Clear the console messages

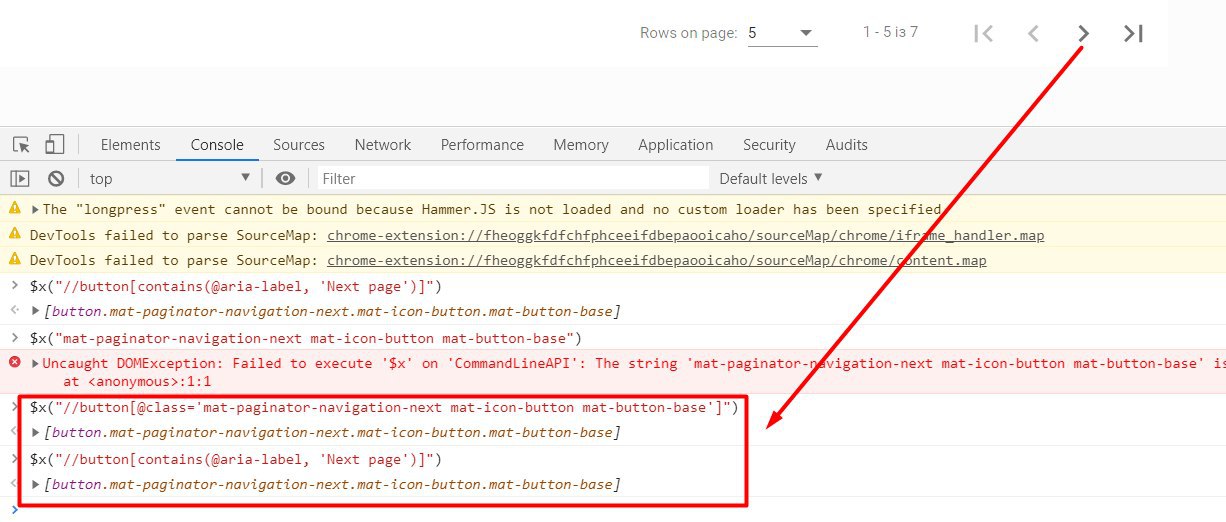tap(56, 179)
